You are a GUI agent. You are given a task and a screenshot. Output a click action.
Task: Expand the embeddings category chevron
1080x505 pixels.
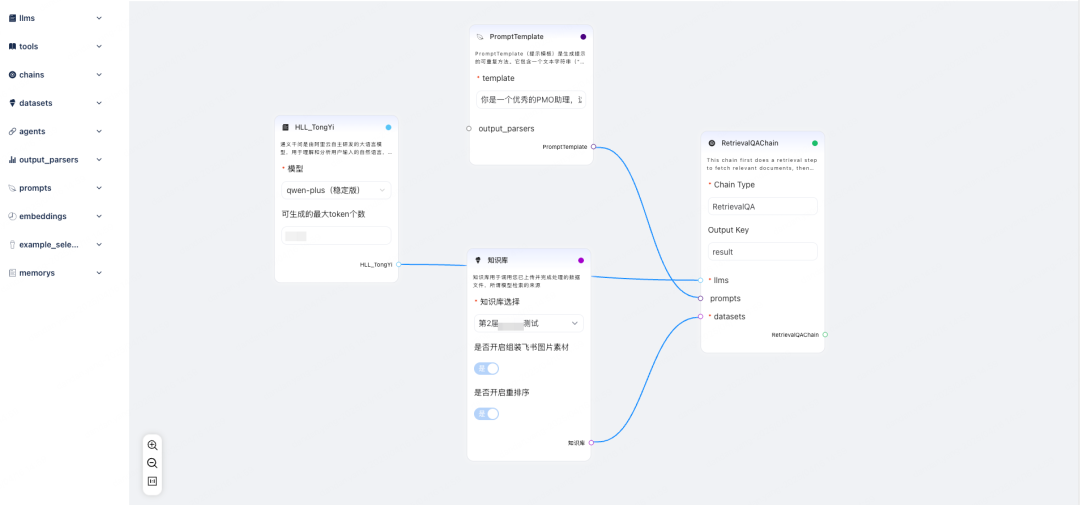99,216
